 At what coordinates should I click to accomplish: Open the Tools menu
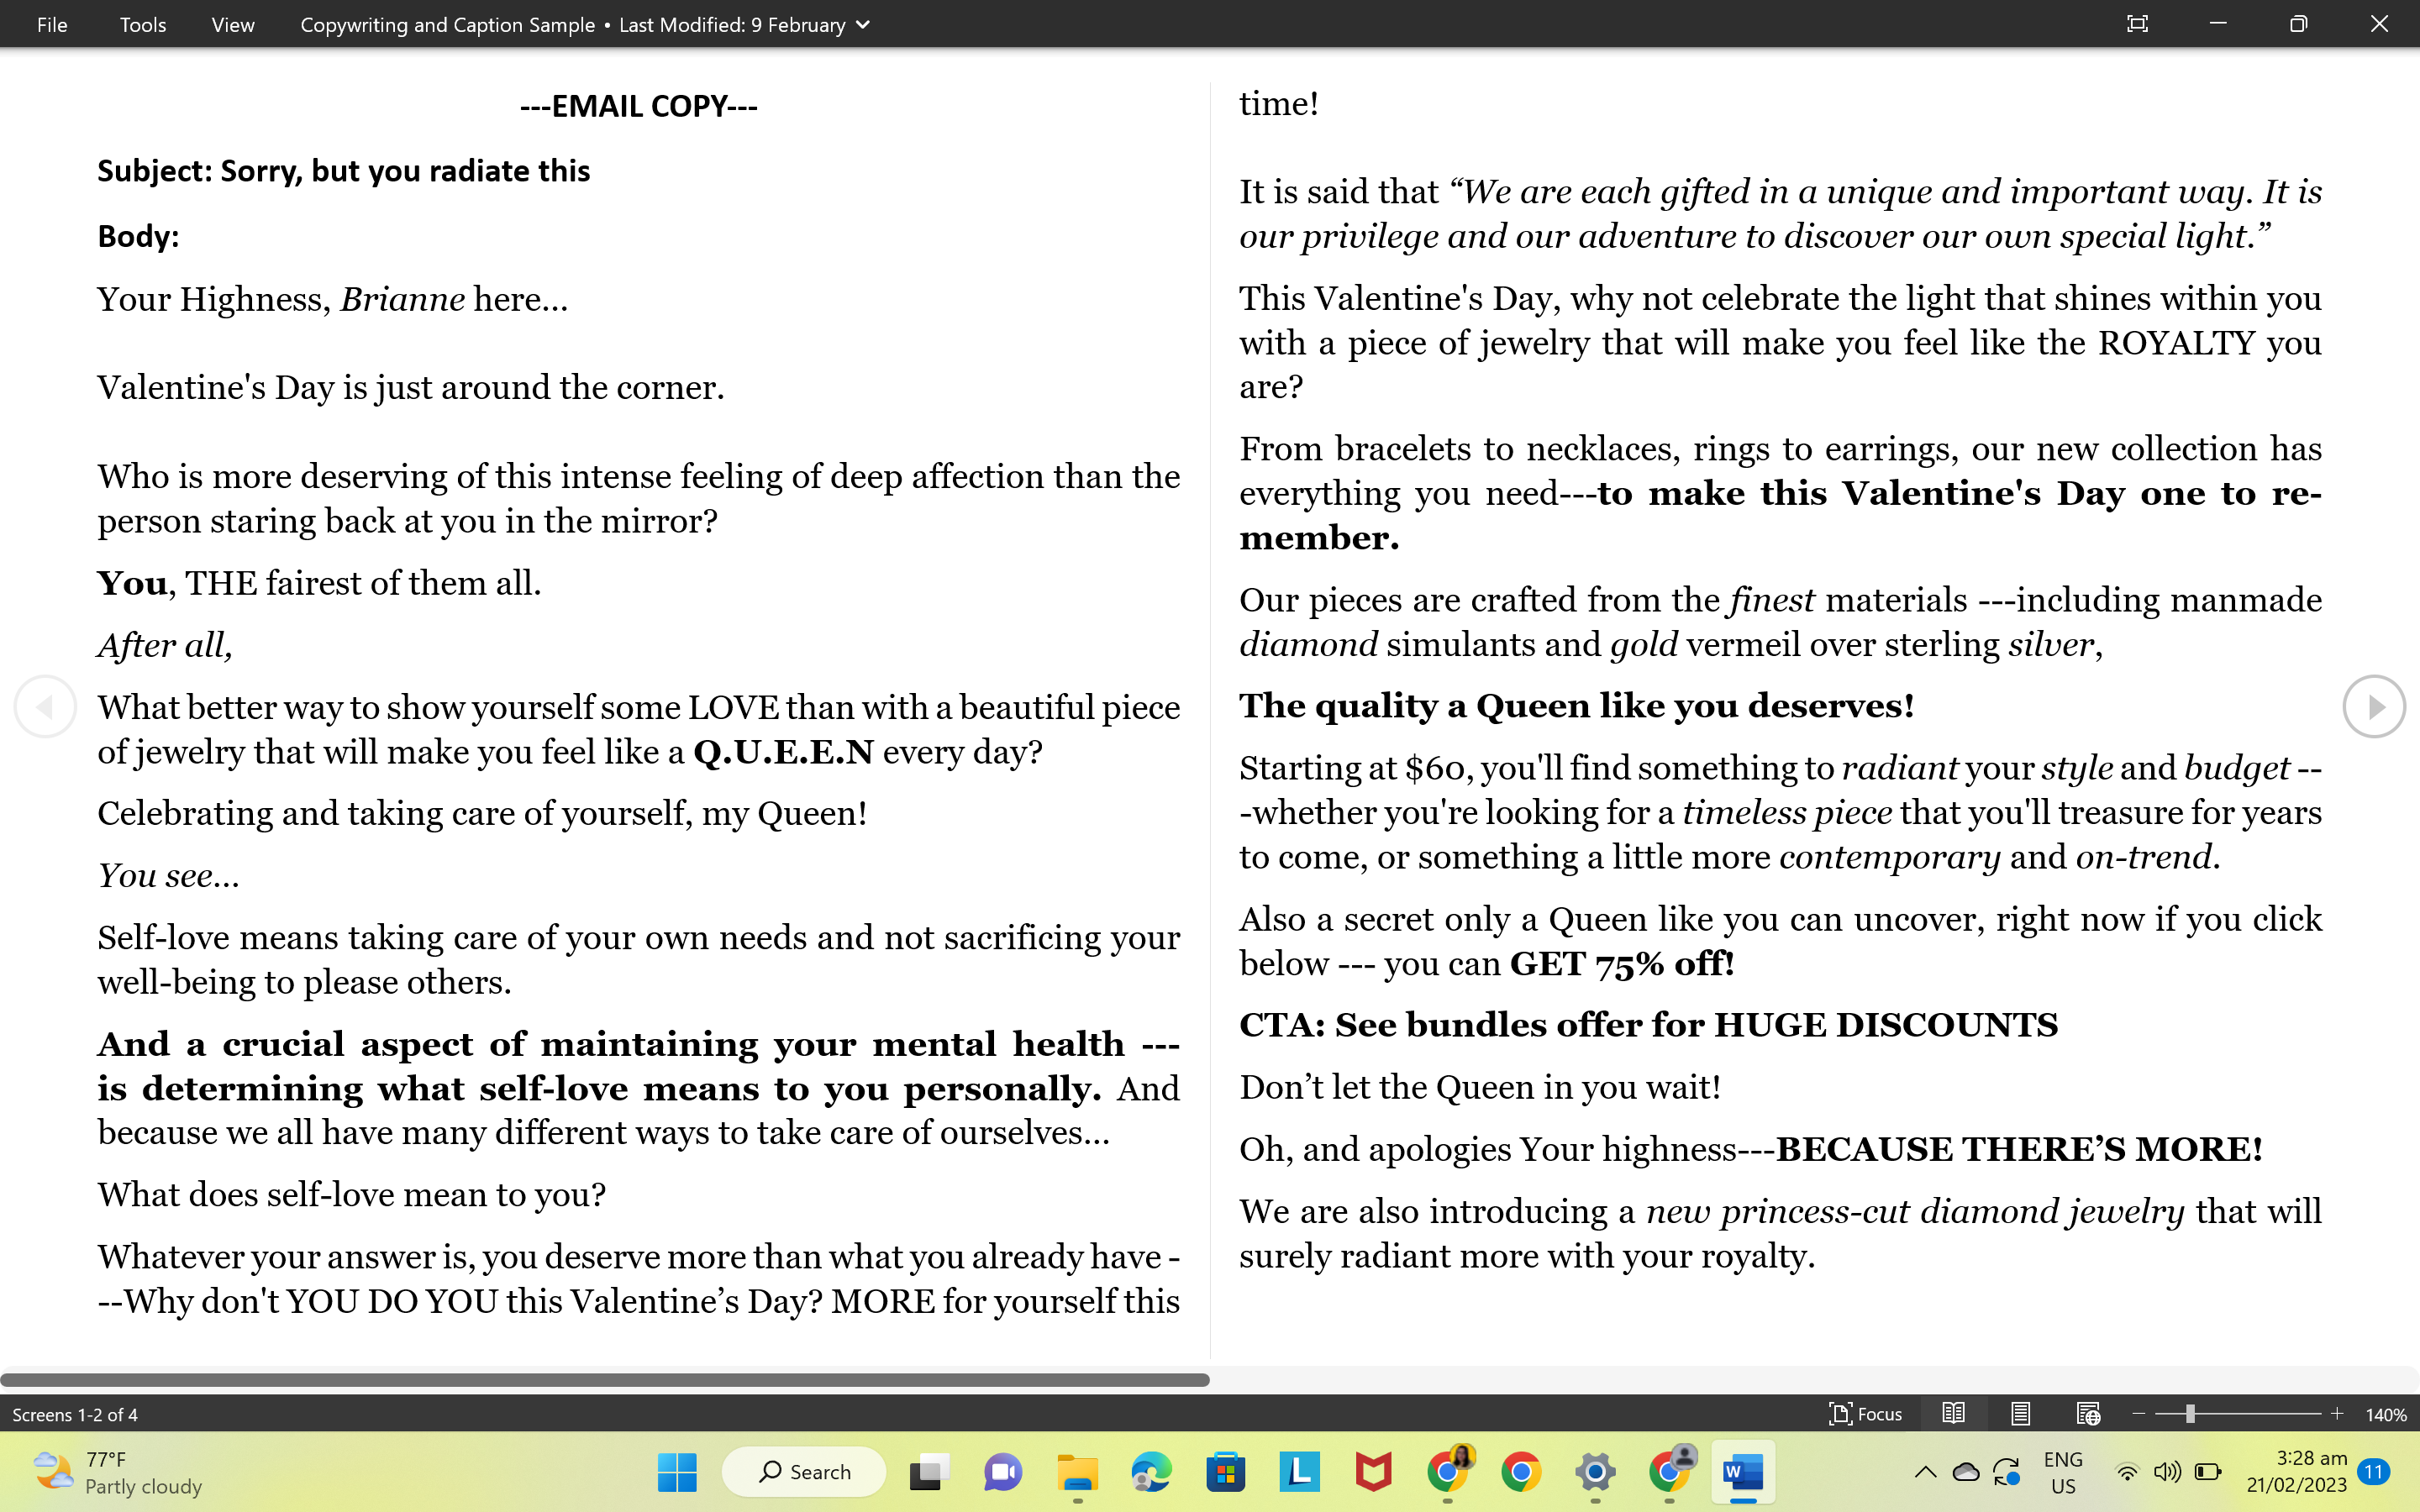click(143, 24)
